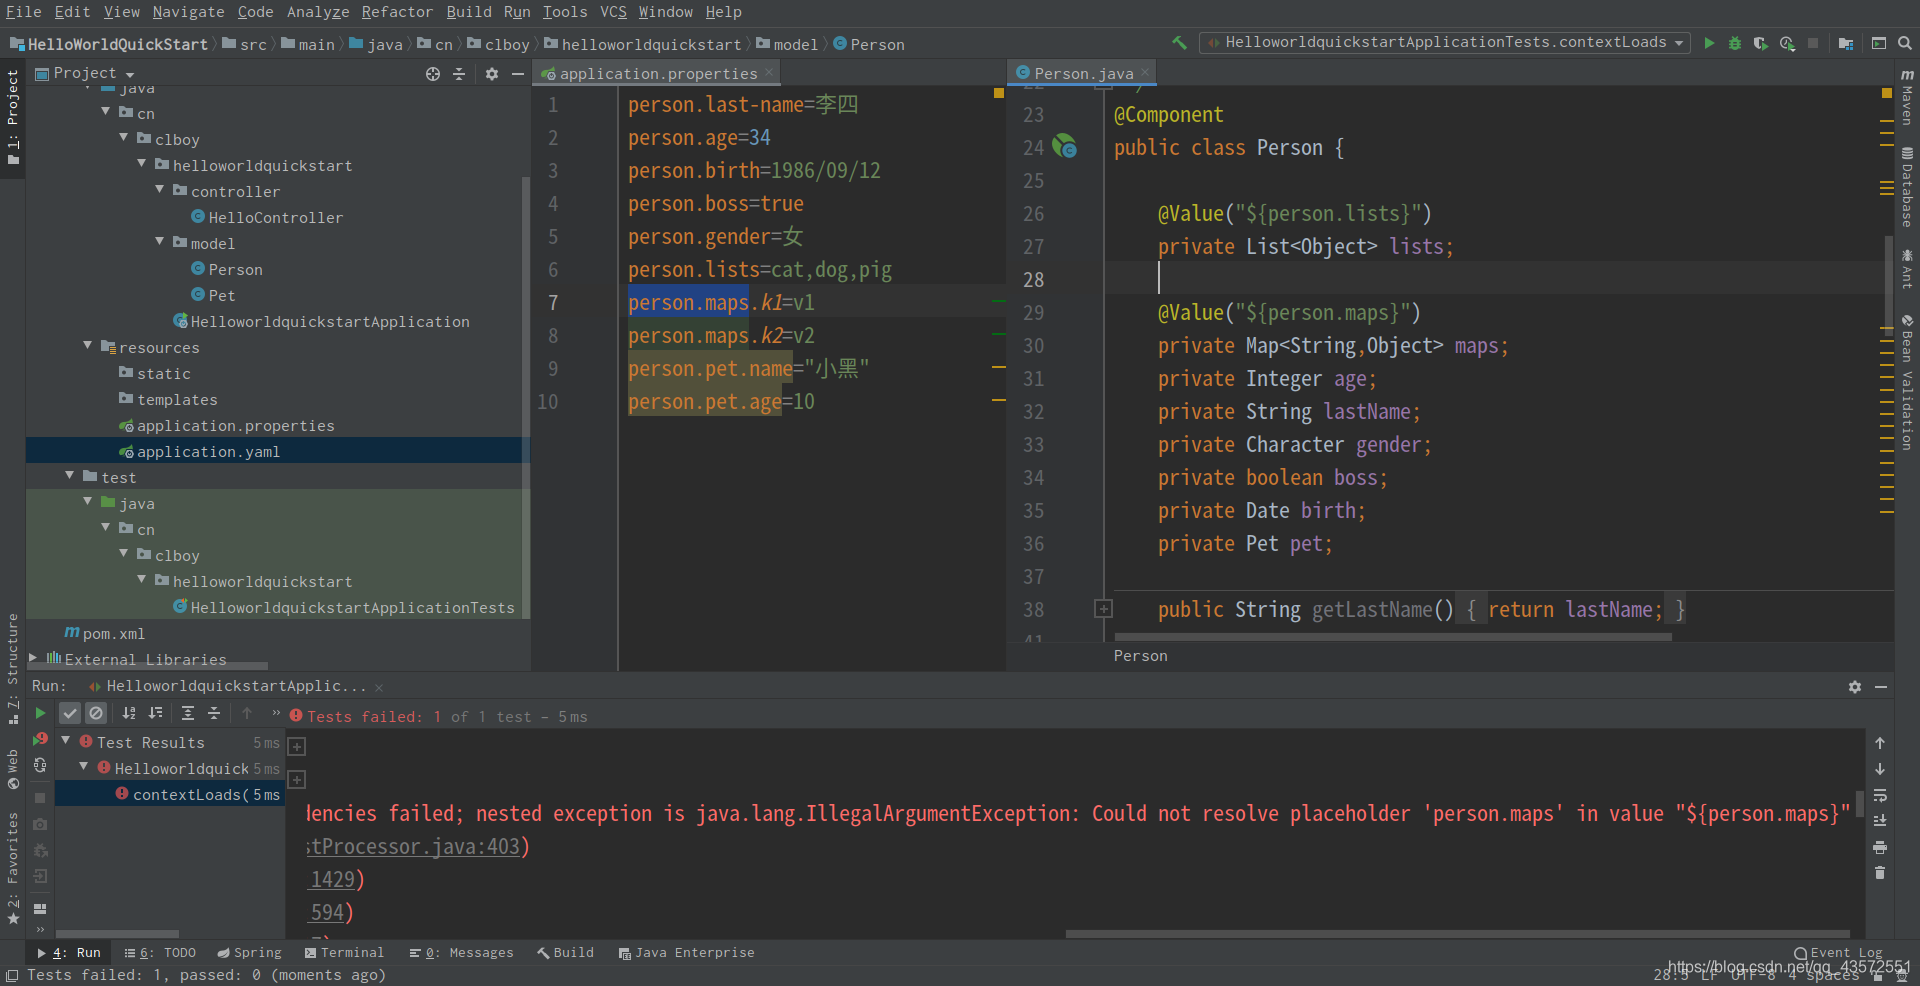Open the TODO tool window
This screenshot has height=986, width=1920.
160,953
